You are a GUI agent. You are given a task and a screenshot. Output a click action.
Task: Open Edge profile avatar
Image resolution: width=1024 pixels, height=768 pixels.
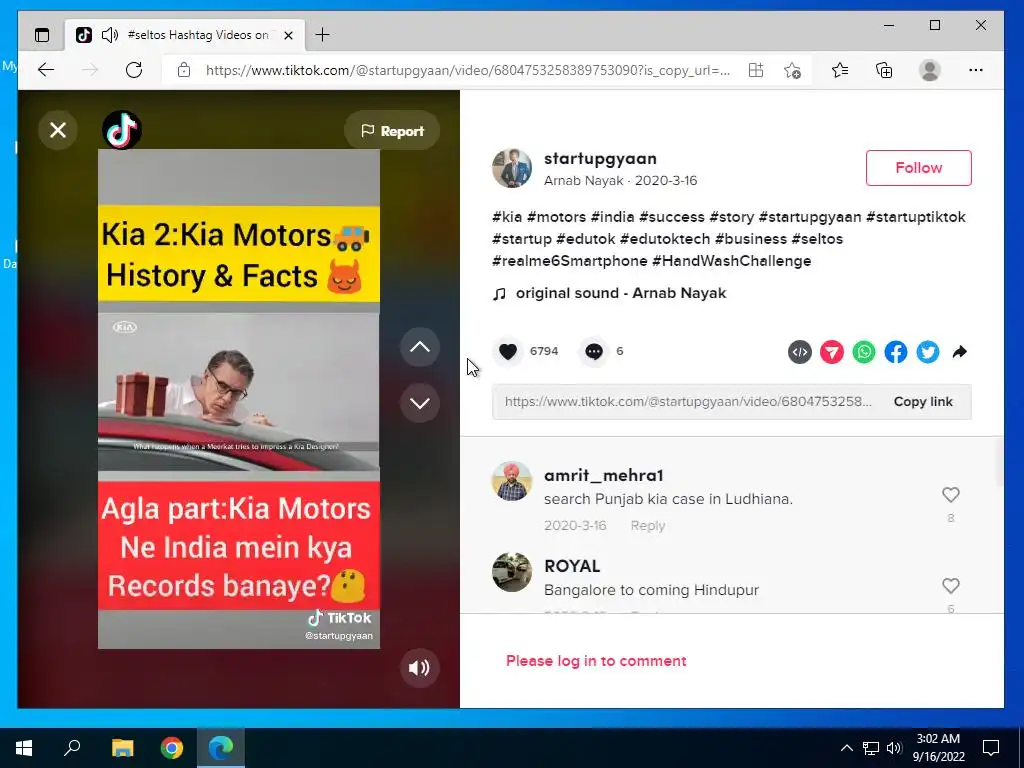coord(929,70)
